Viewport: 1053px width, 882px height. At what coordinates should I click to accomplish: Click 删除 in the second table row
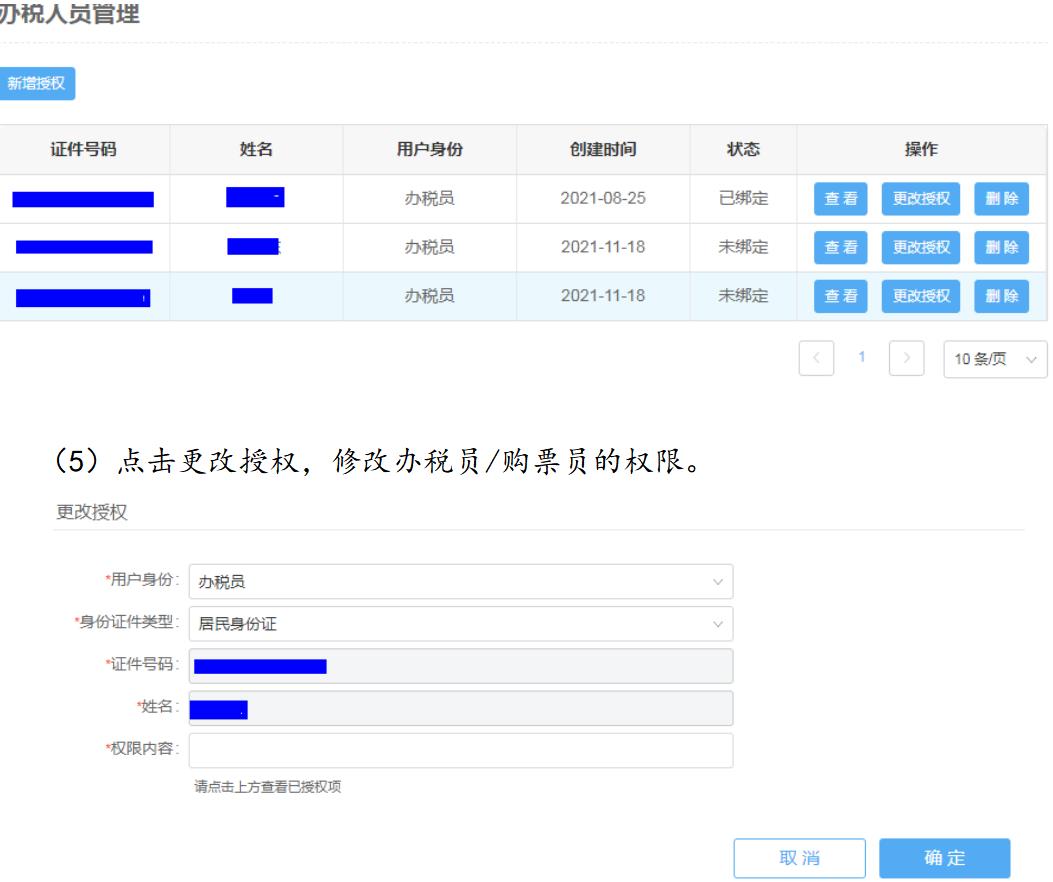pos(1001,247)
